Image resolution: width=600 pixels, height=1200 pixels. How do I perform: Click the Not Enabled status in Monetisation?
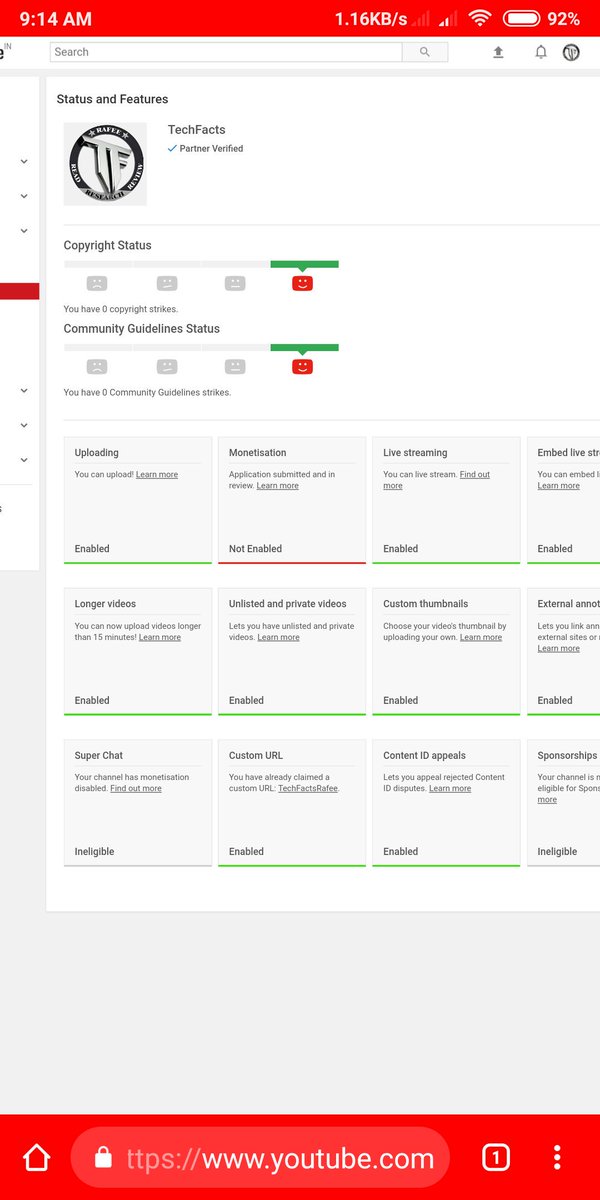click(255, 549)
